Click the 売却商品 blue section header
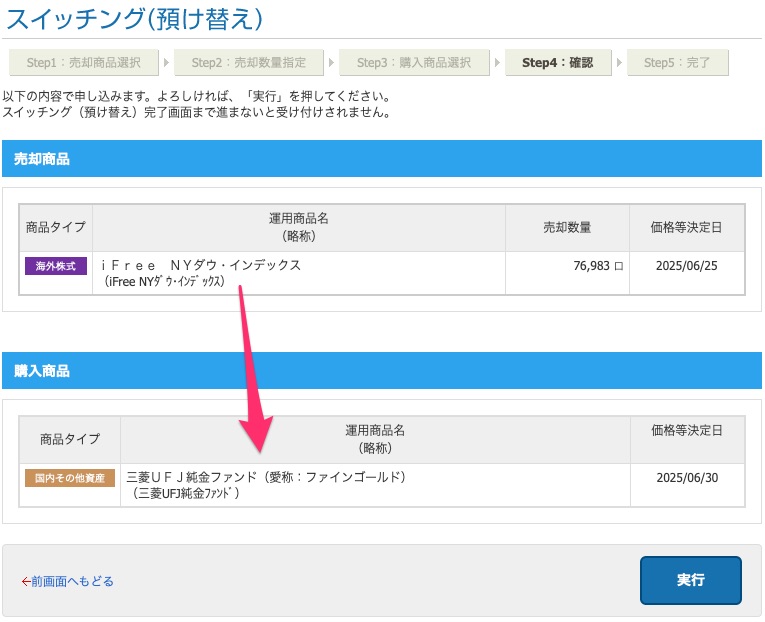The height and width of the screenshot is (622, 765). pyautogui.click(x=382, y=159)
